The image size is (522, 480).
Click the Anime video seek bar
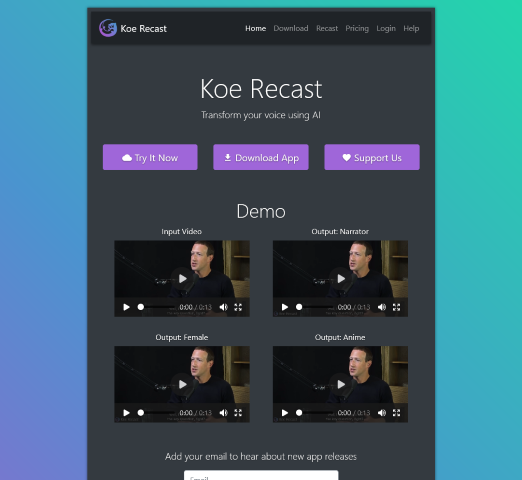click(x=315, y=413)
